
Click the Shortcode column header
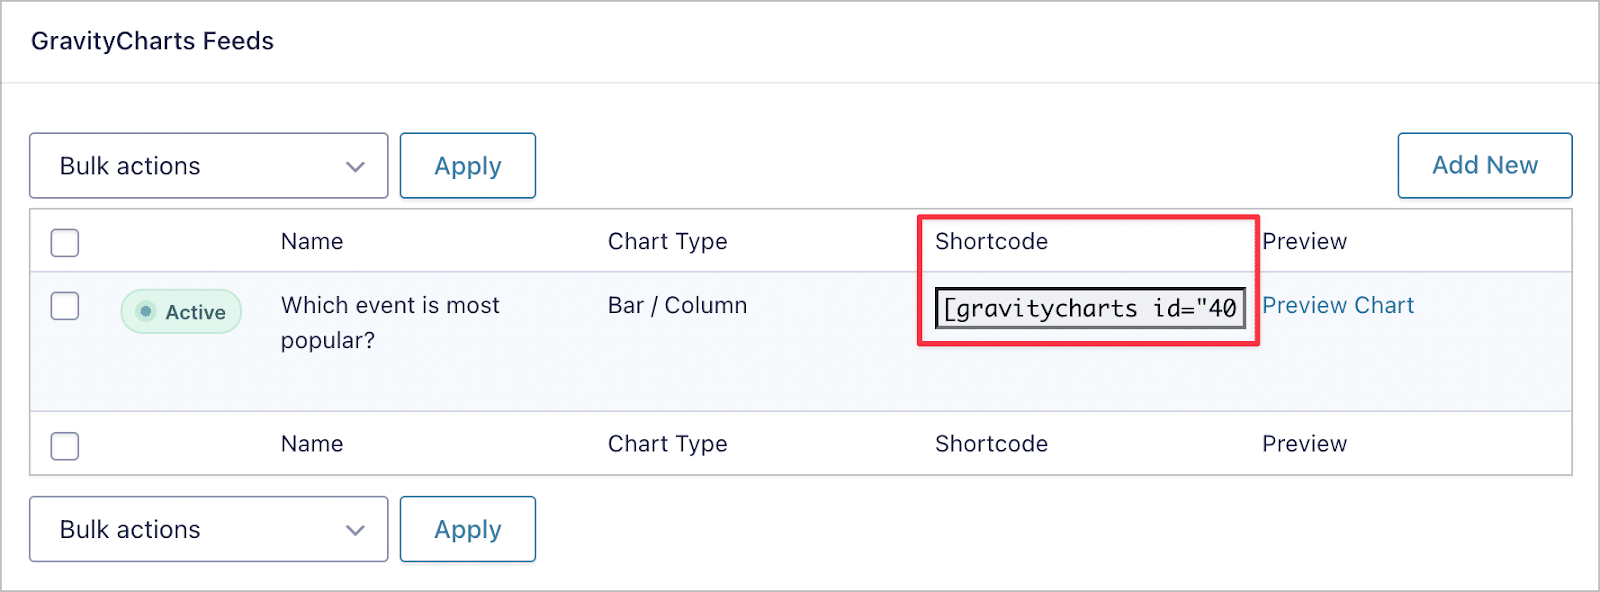(x=991, y=241)
